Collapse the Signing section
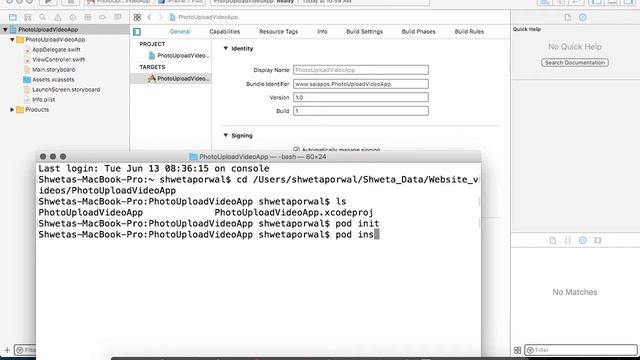This screenshot has height=360, width=640. point(225,135)
